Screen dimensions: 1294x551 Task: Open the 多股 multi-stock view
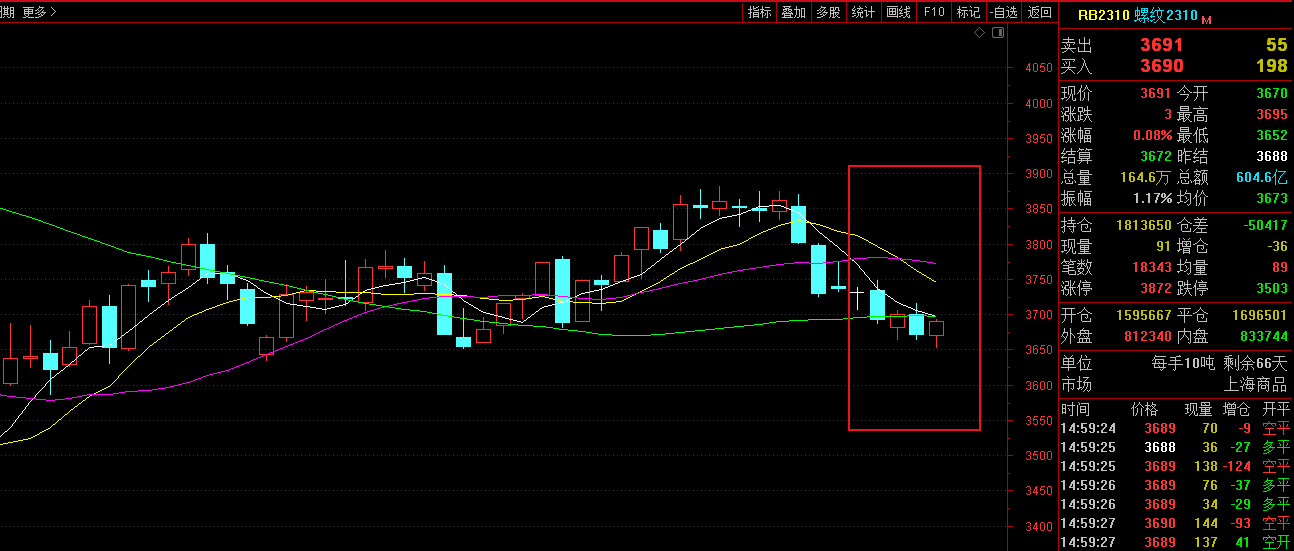point(828,12)
